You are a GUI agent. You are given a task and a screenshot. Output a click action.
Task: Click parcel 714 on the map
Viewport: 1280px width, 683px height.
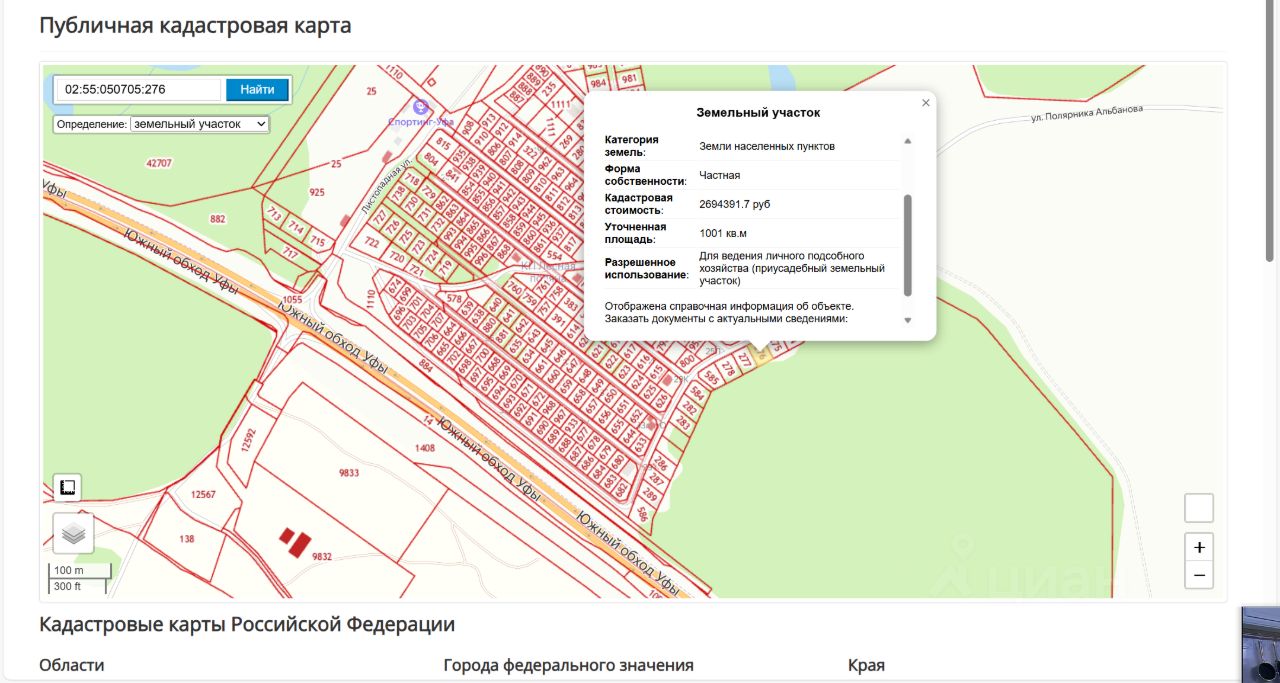click(x=296, y=228)
